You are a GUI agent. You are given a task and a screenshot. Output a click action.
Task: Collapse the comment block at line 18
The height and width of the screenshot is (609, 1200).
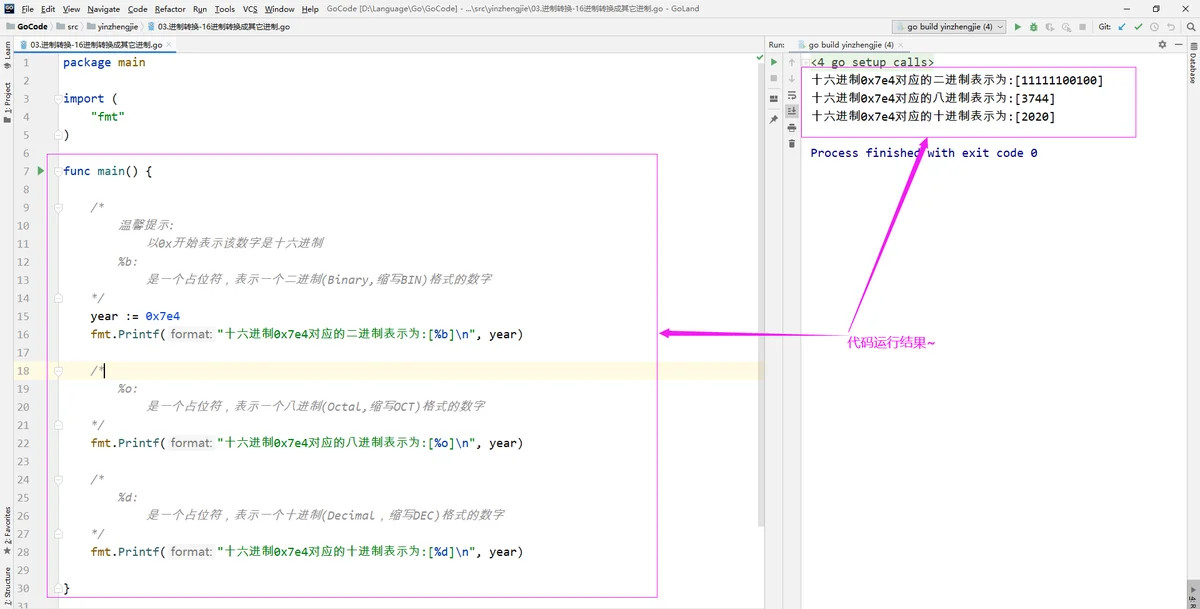pos(58,370)
